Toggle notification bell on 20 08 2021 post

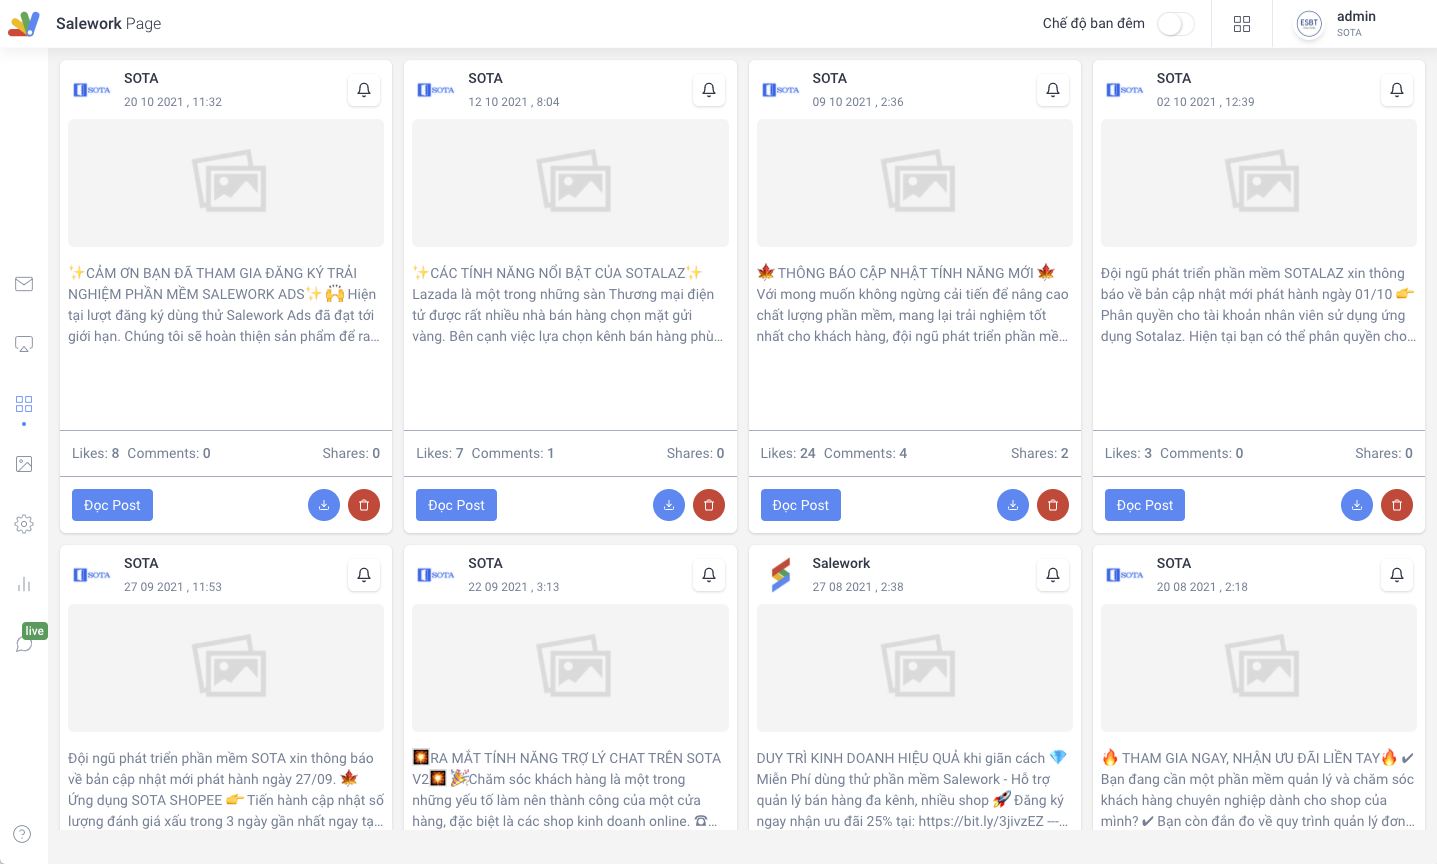1397,575
